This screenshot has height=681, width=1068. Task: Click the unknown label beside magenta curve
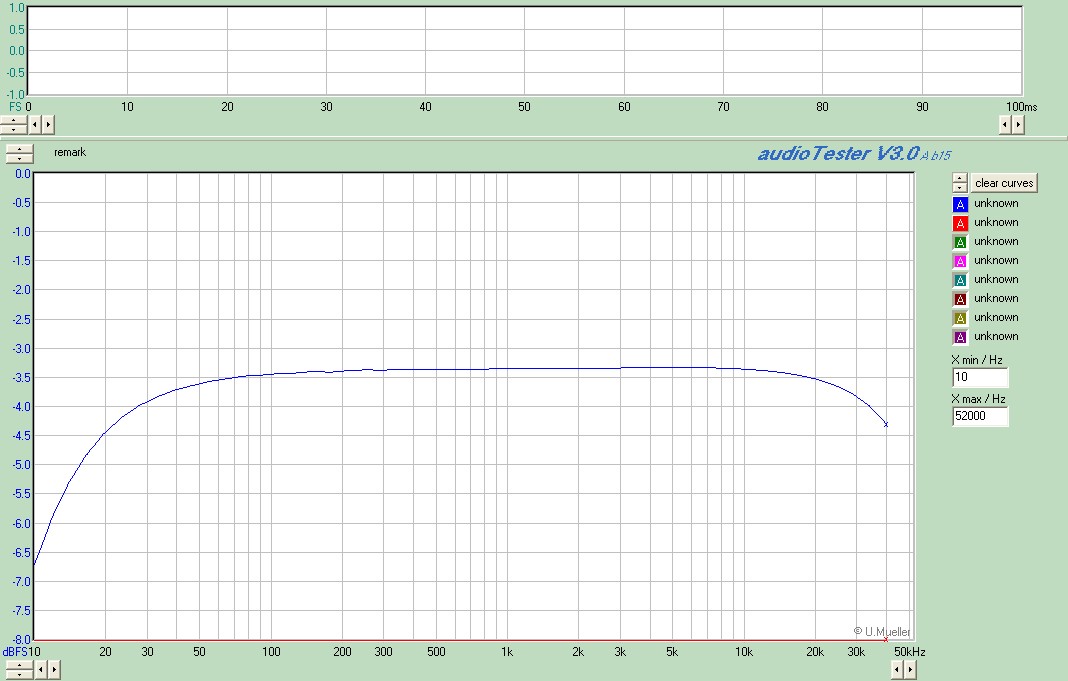996,260
